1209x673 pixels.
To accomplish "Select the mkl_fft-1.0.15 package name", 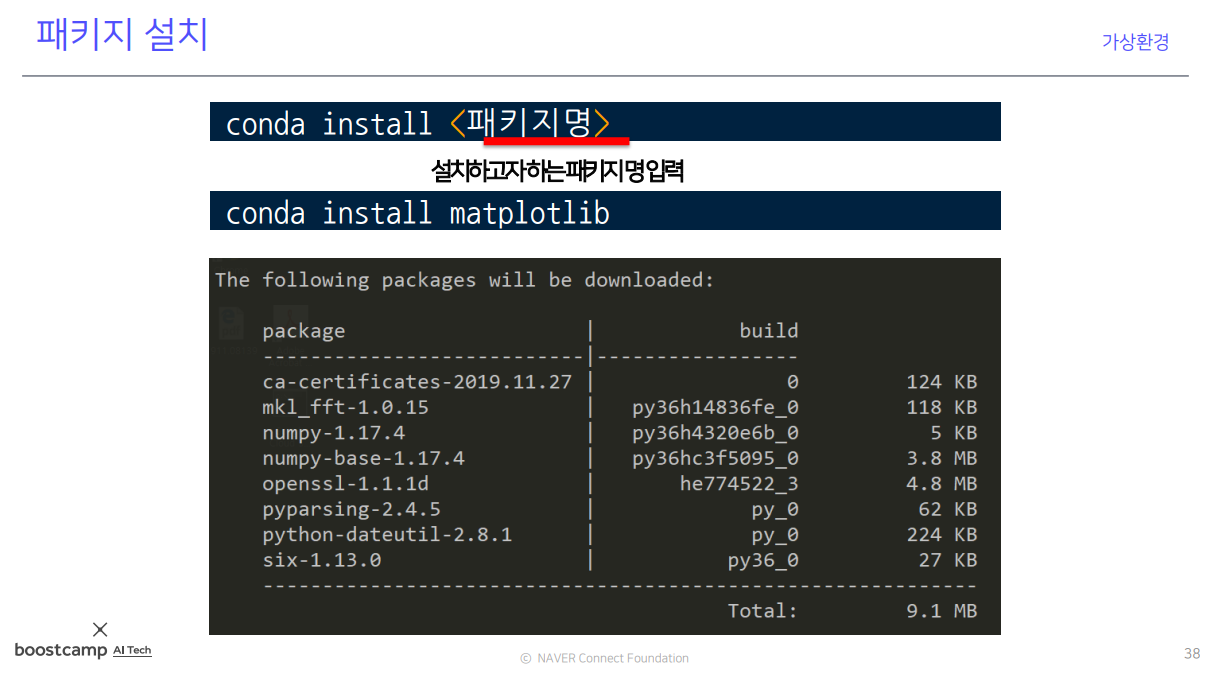I will 346,407.
